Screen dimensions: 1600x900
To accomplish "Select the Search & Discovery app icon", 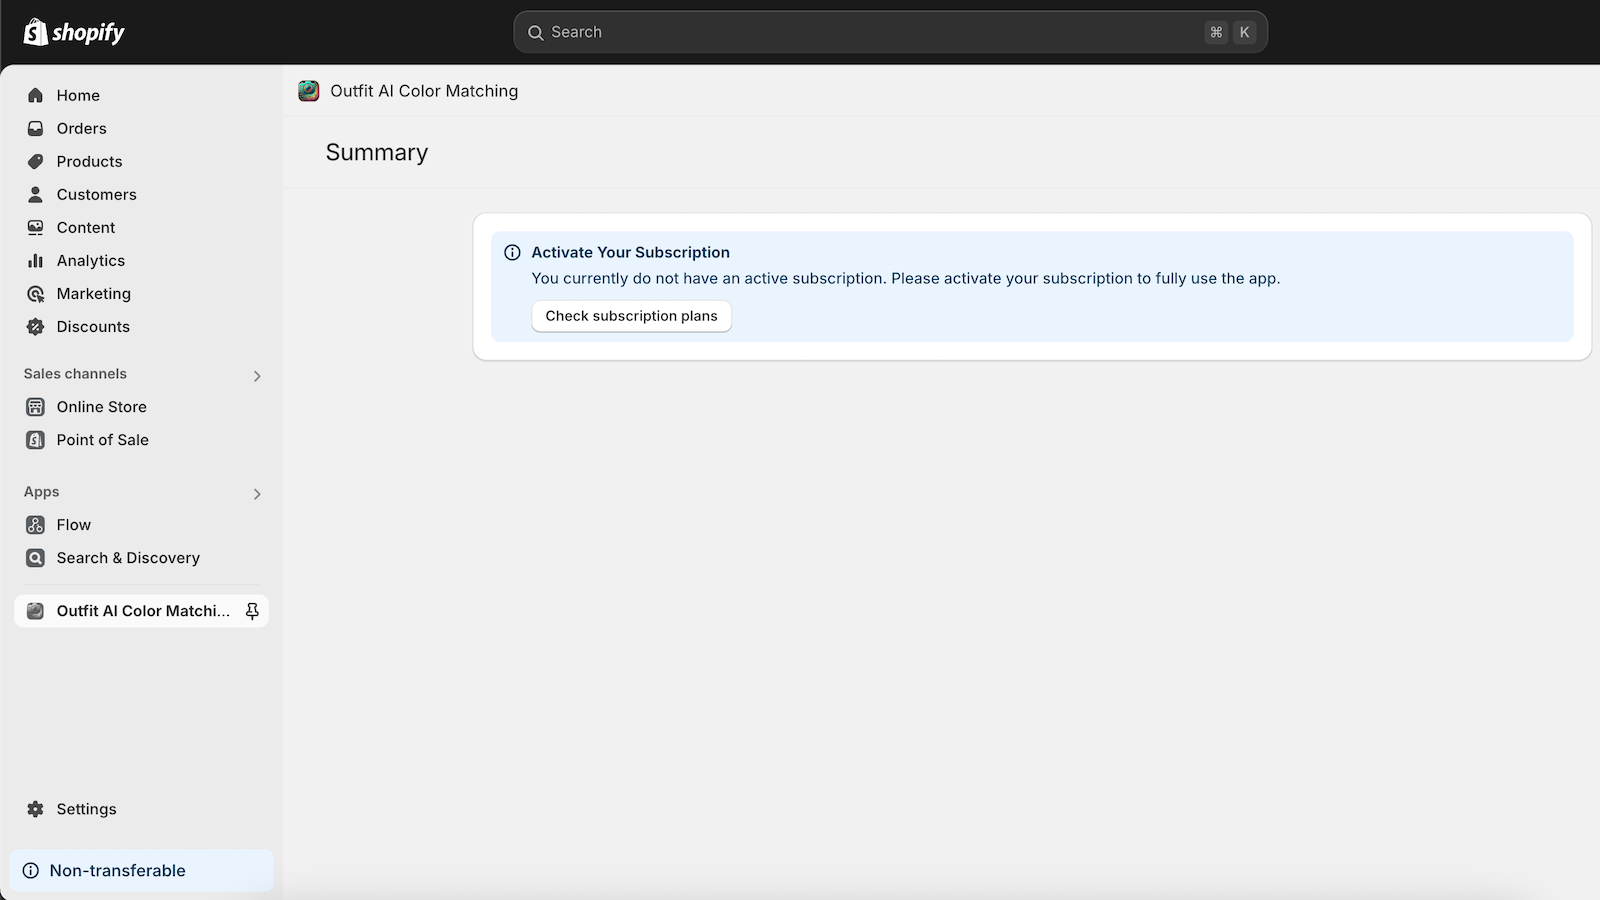I will pyautogui.click(x=35, y=558).
